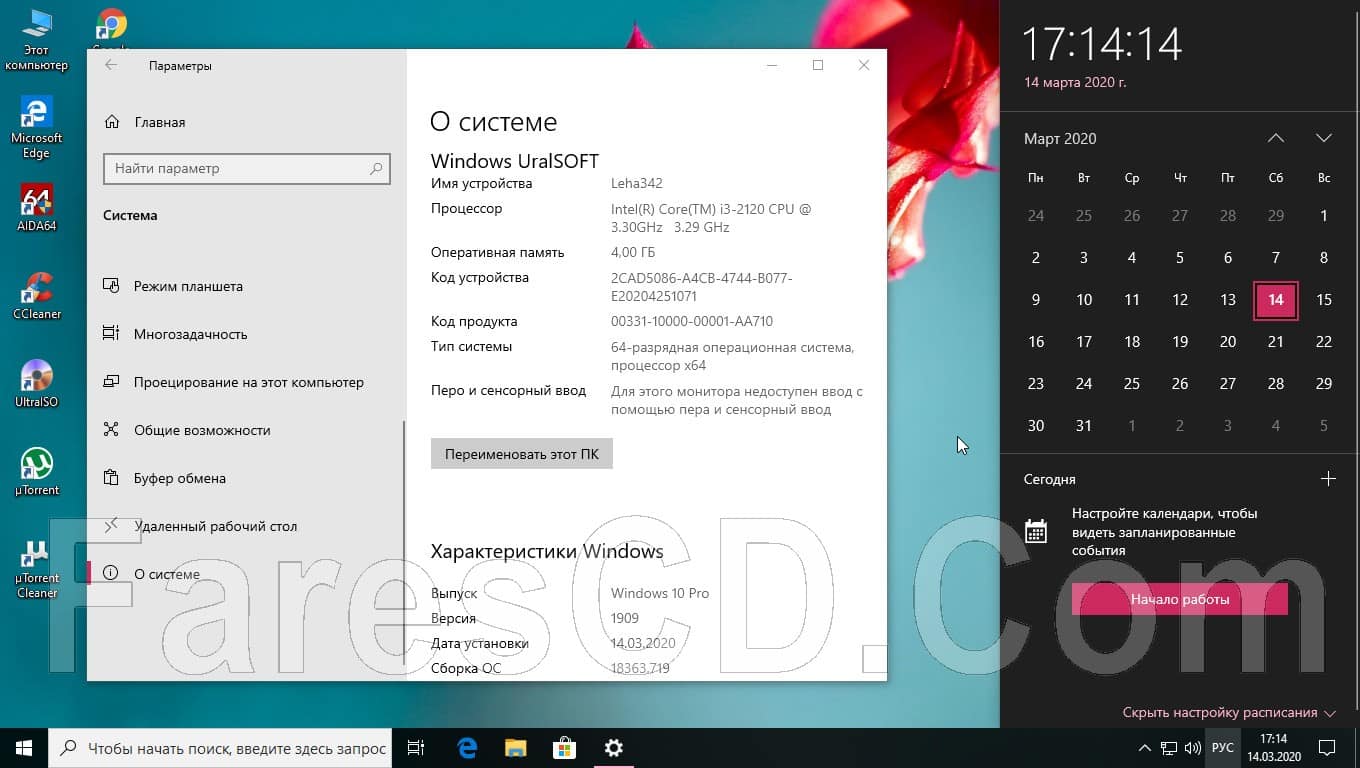Image resolution: width=1360 pixels, height=768 pixels.
Task: Click the "Переименовать этот ПК" button
Action: [522, 453]
